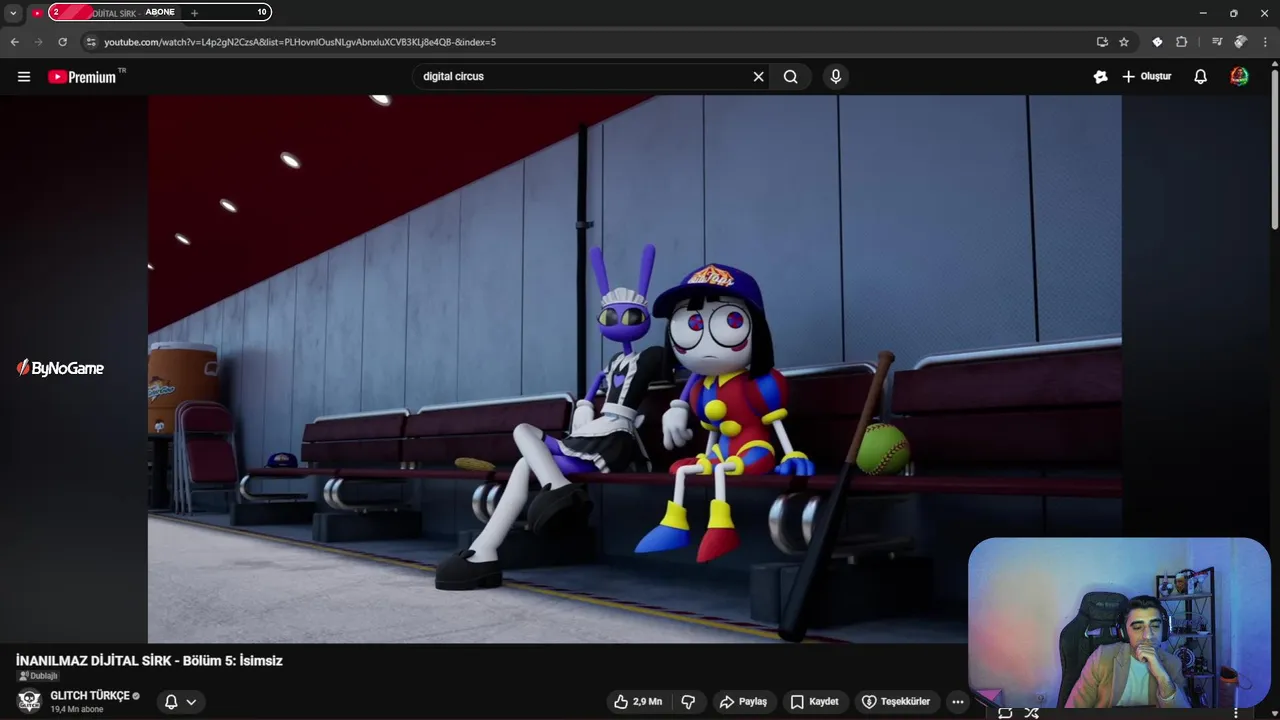This screenshot has width=1280, height=720.
Task: Click the video title İNANILMAZ DİJİTAL SİRK
Action: point(149,661)
